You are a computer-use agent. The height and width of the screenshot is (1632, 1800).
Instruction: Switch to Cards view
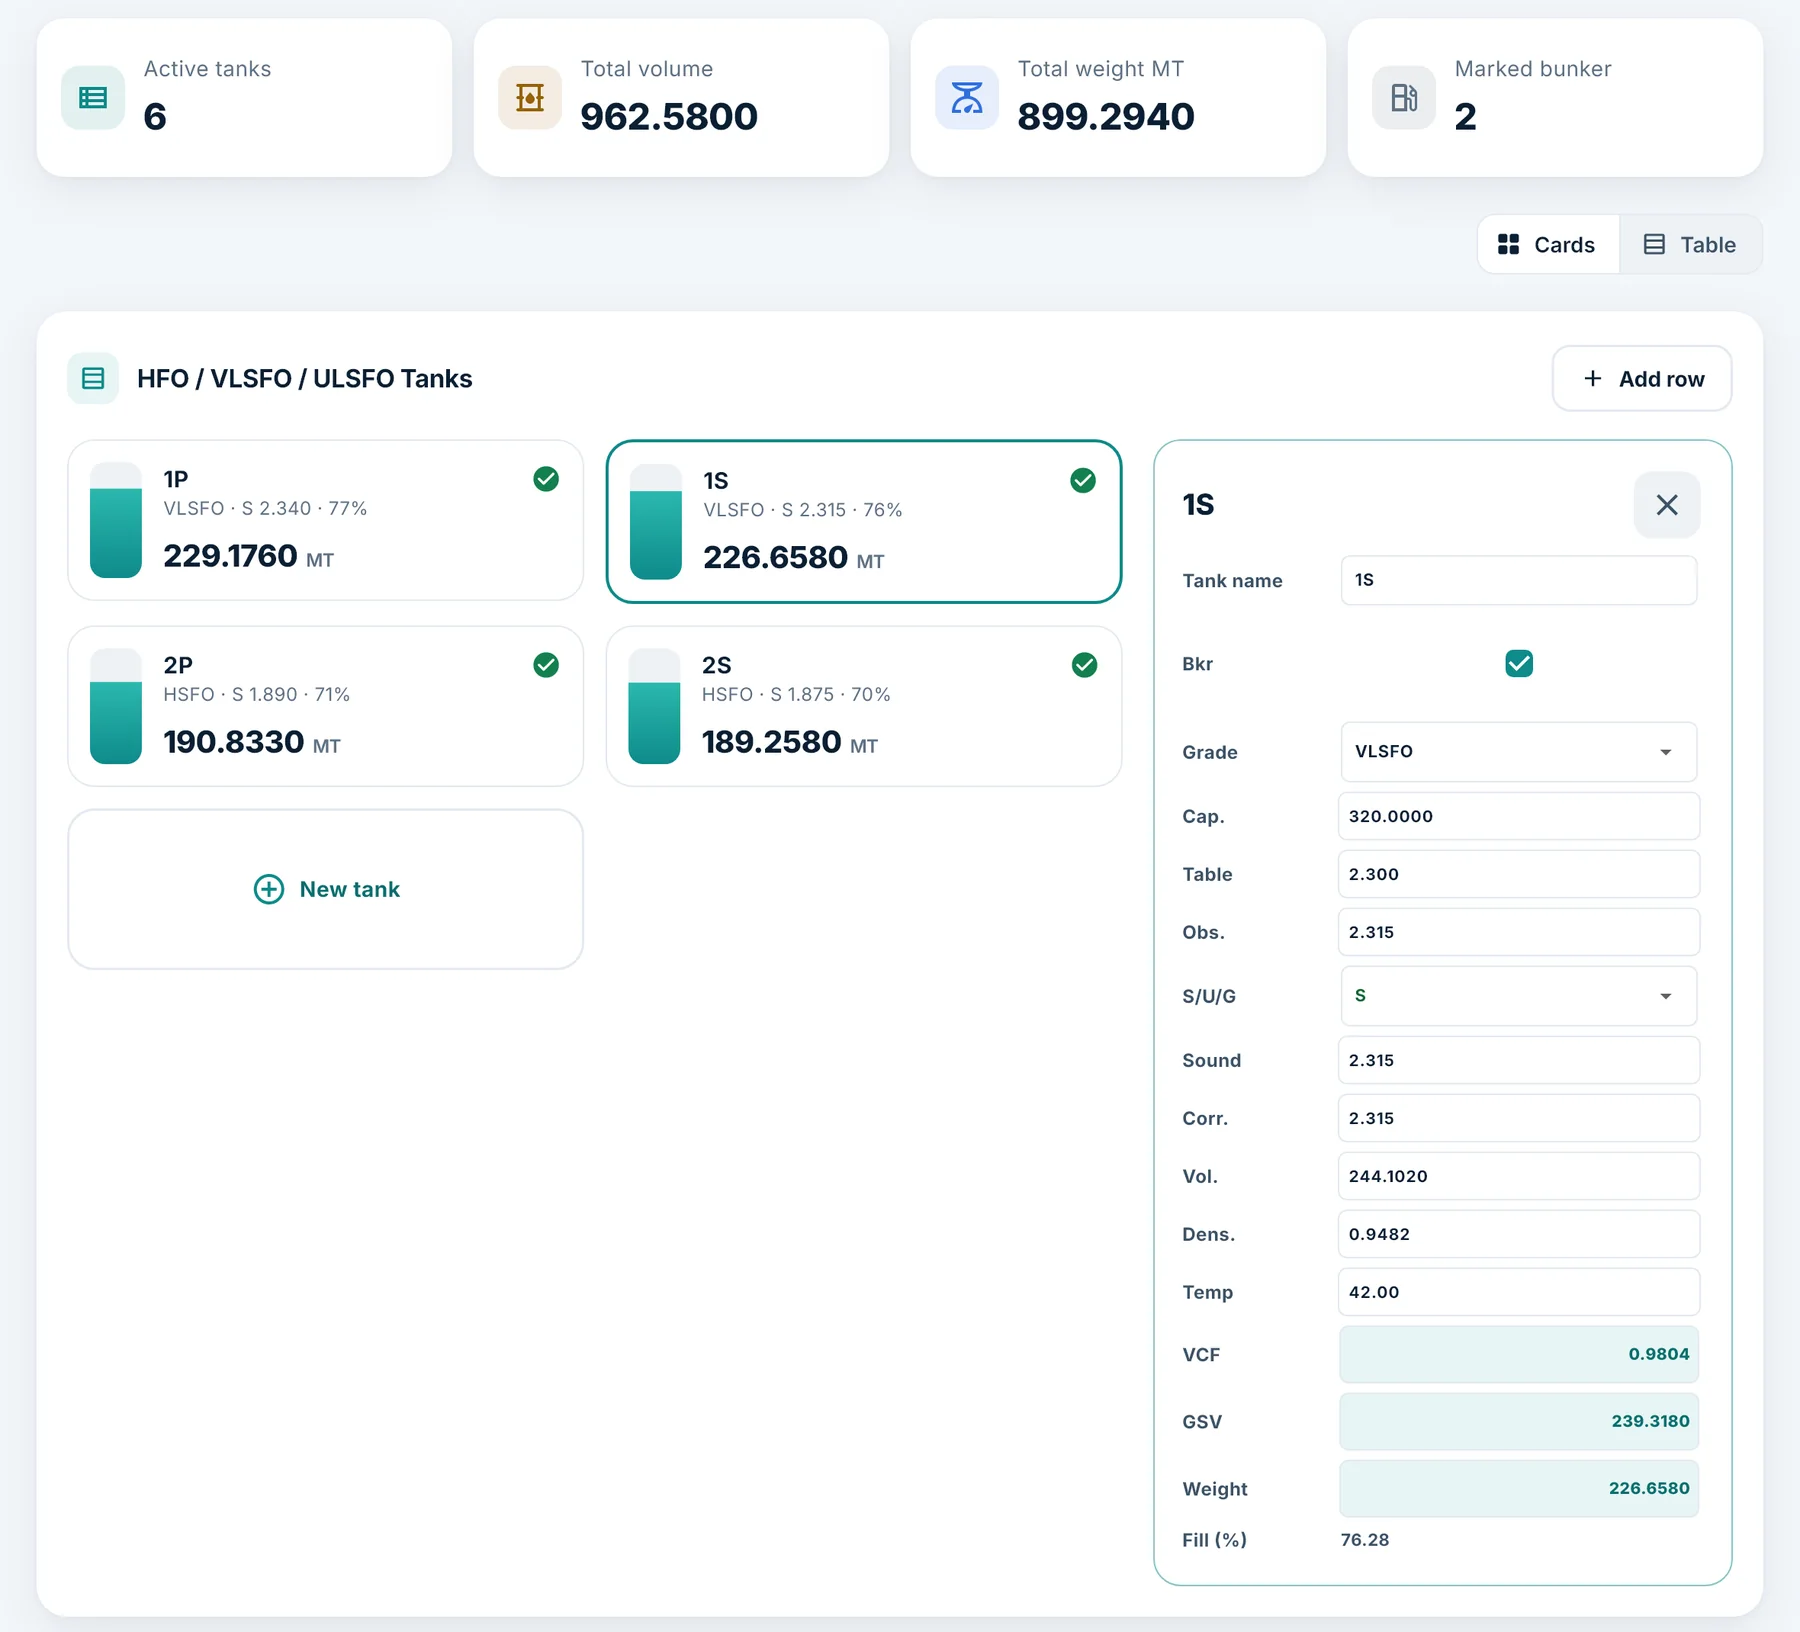1548,245
